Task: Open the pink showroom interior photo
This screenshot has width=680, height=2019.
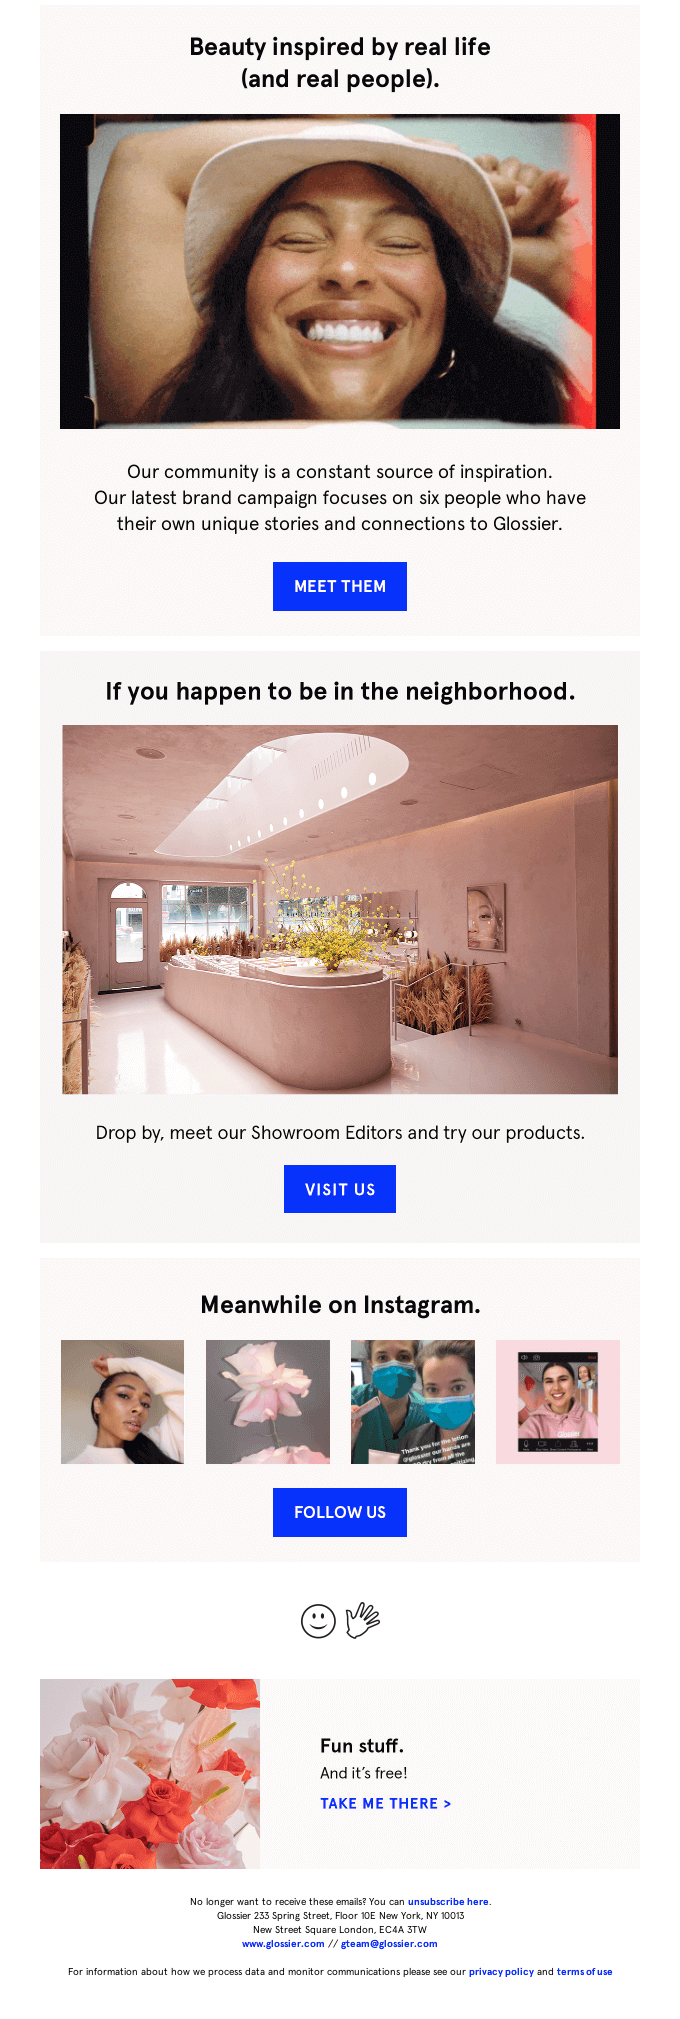Action: [340, 909]
